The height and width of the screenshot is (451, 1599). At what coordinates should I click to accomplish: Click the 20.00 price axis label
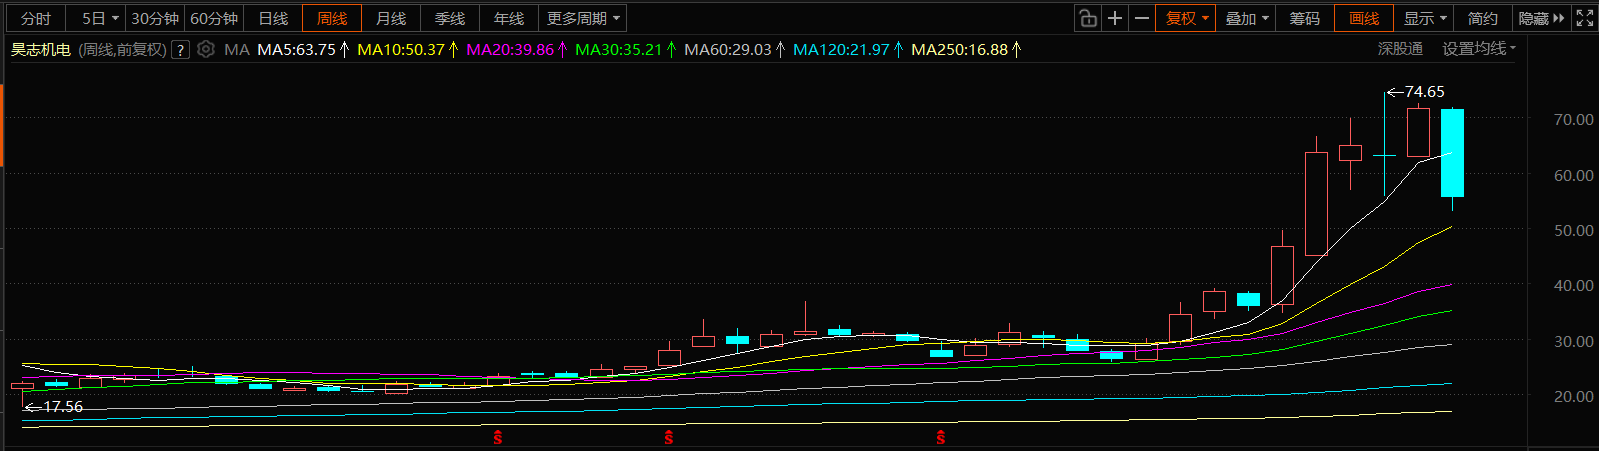coord(1573,396)
